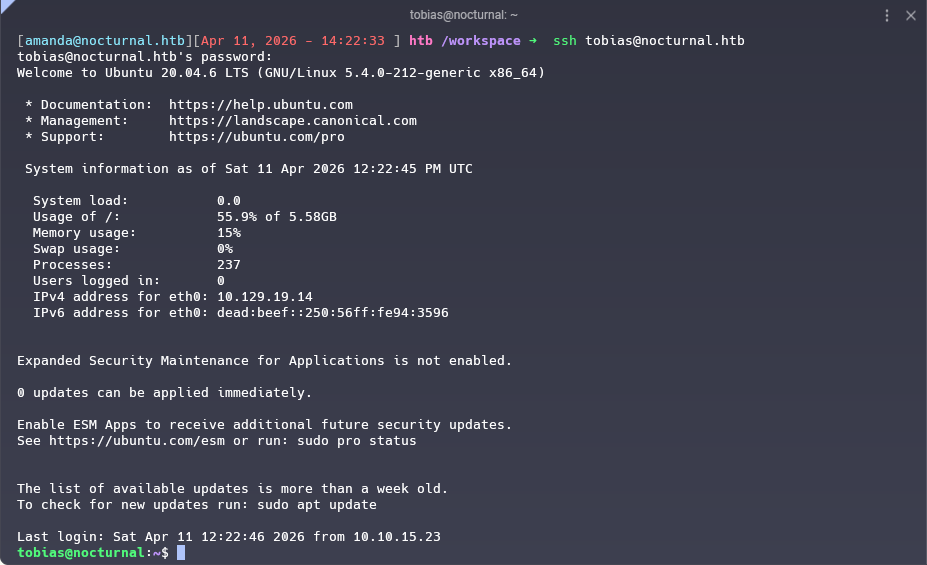Click the ssh command in the first line
927x565 pixels.
point(564,41)
